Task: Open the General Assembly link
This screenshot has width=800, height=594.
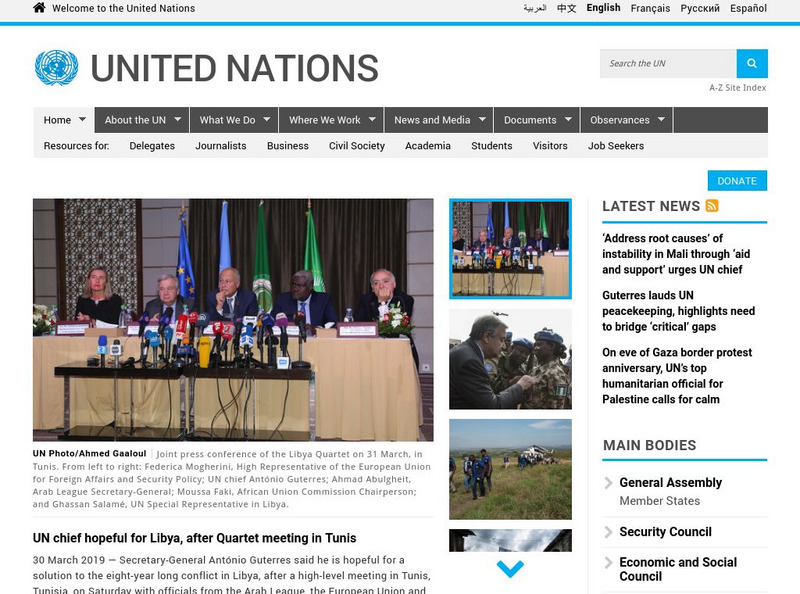Action: pyautogui.click(x=670, y=483)
